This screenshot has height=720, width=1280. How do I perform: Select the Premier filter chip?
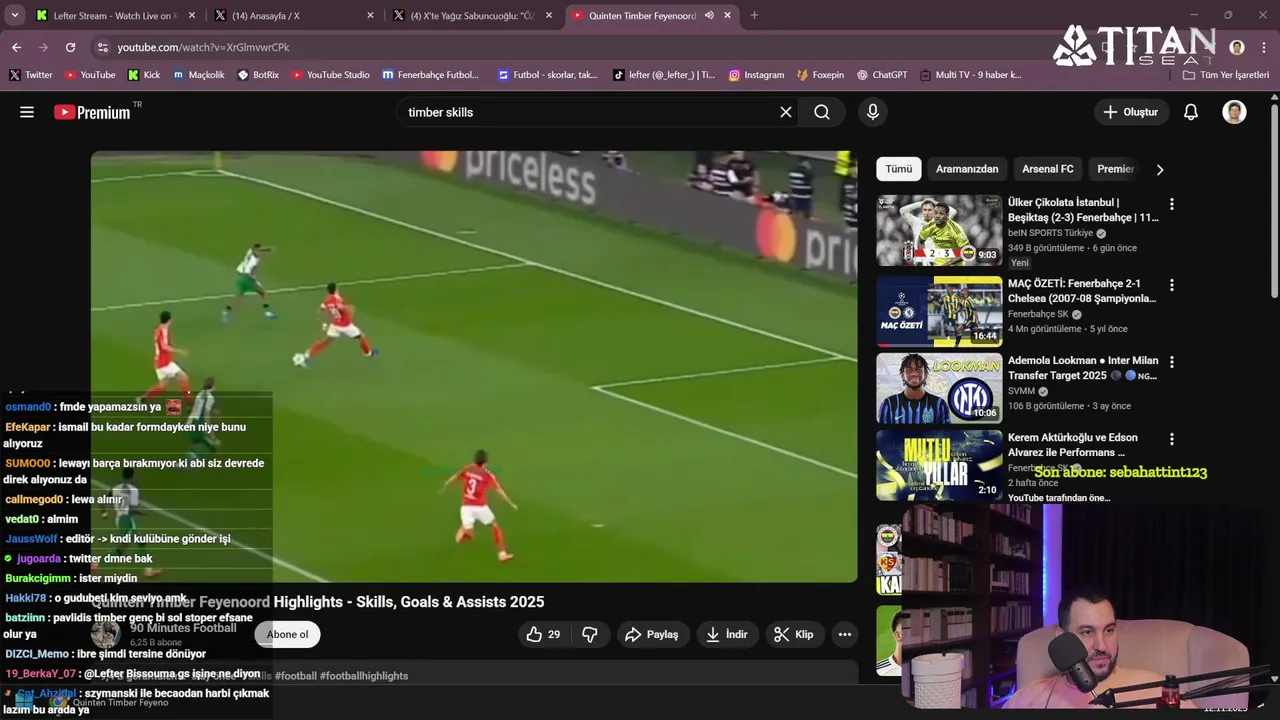click(1115, 169)
